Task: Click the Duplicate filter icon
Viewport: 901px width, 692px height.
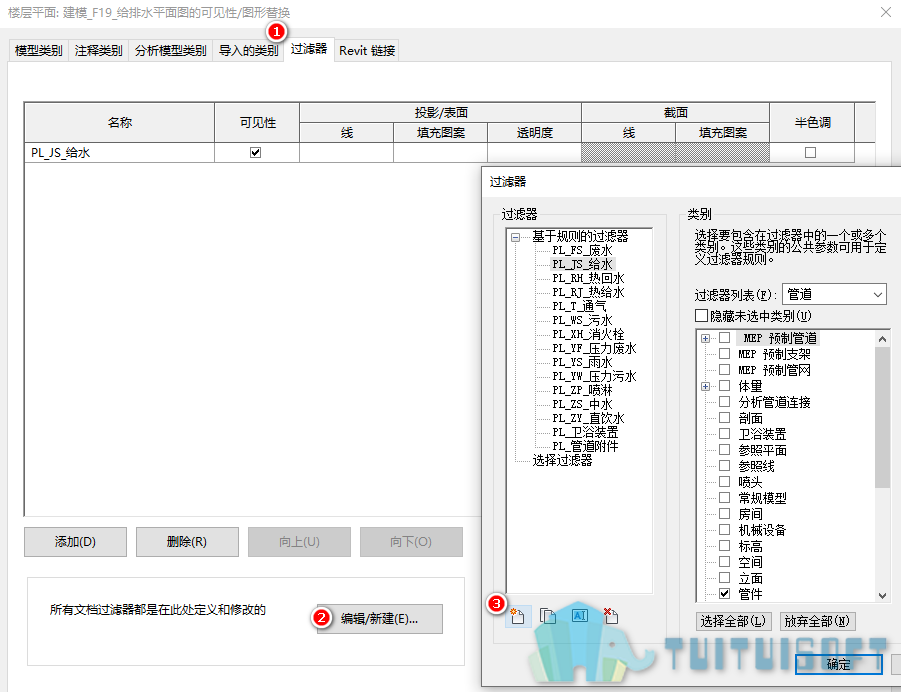Action: (548, 616)
